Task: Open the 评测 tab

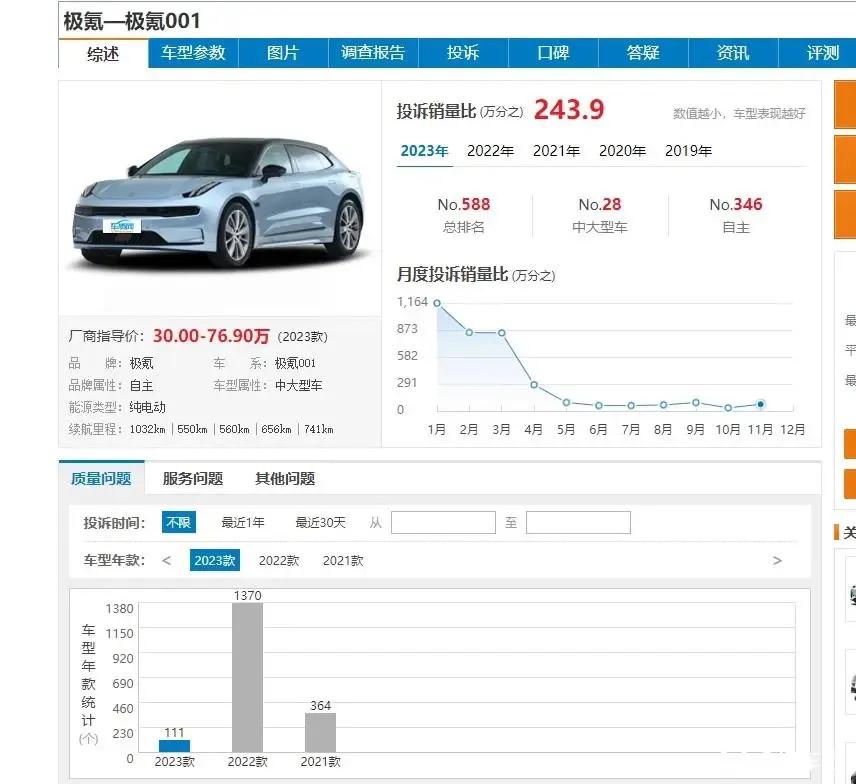Action: click(x=822, y=53)
